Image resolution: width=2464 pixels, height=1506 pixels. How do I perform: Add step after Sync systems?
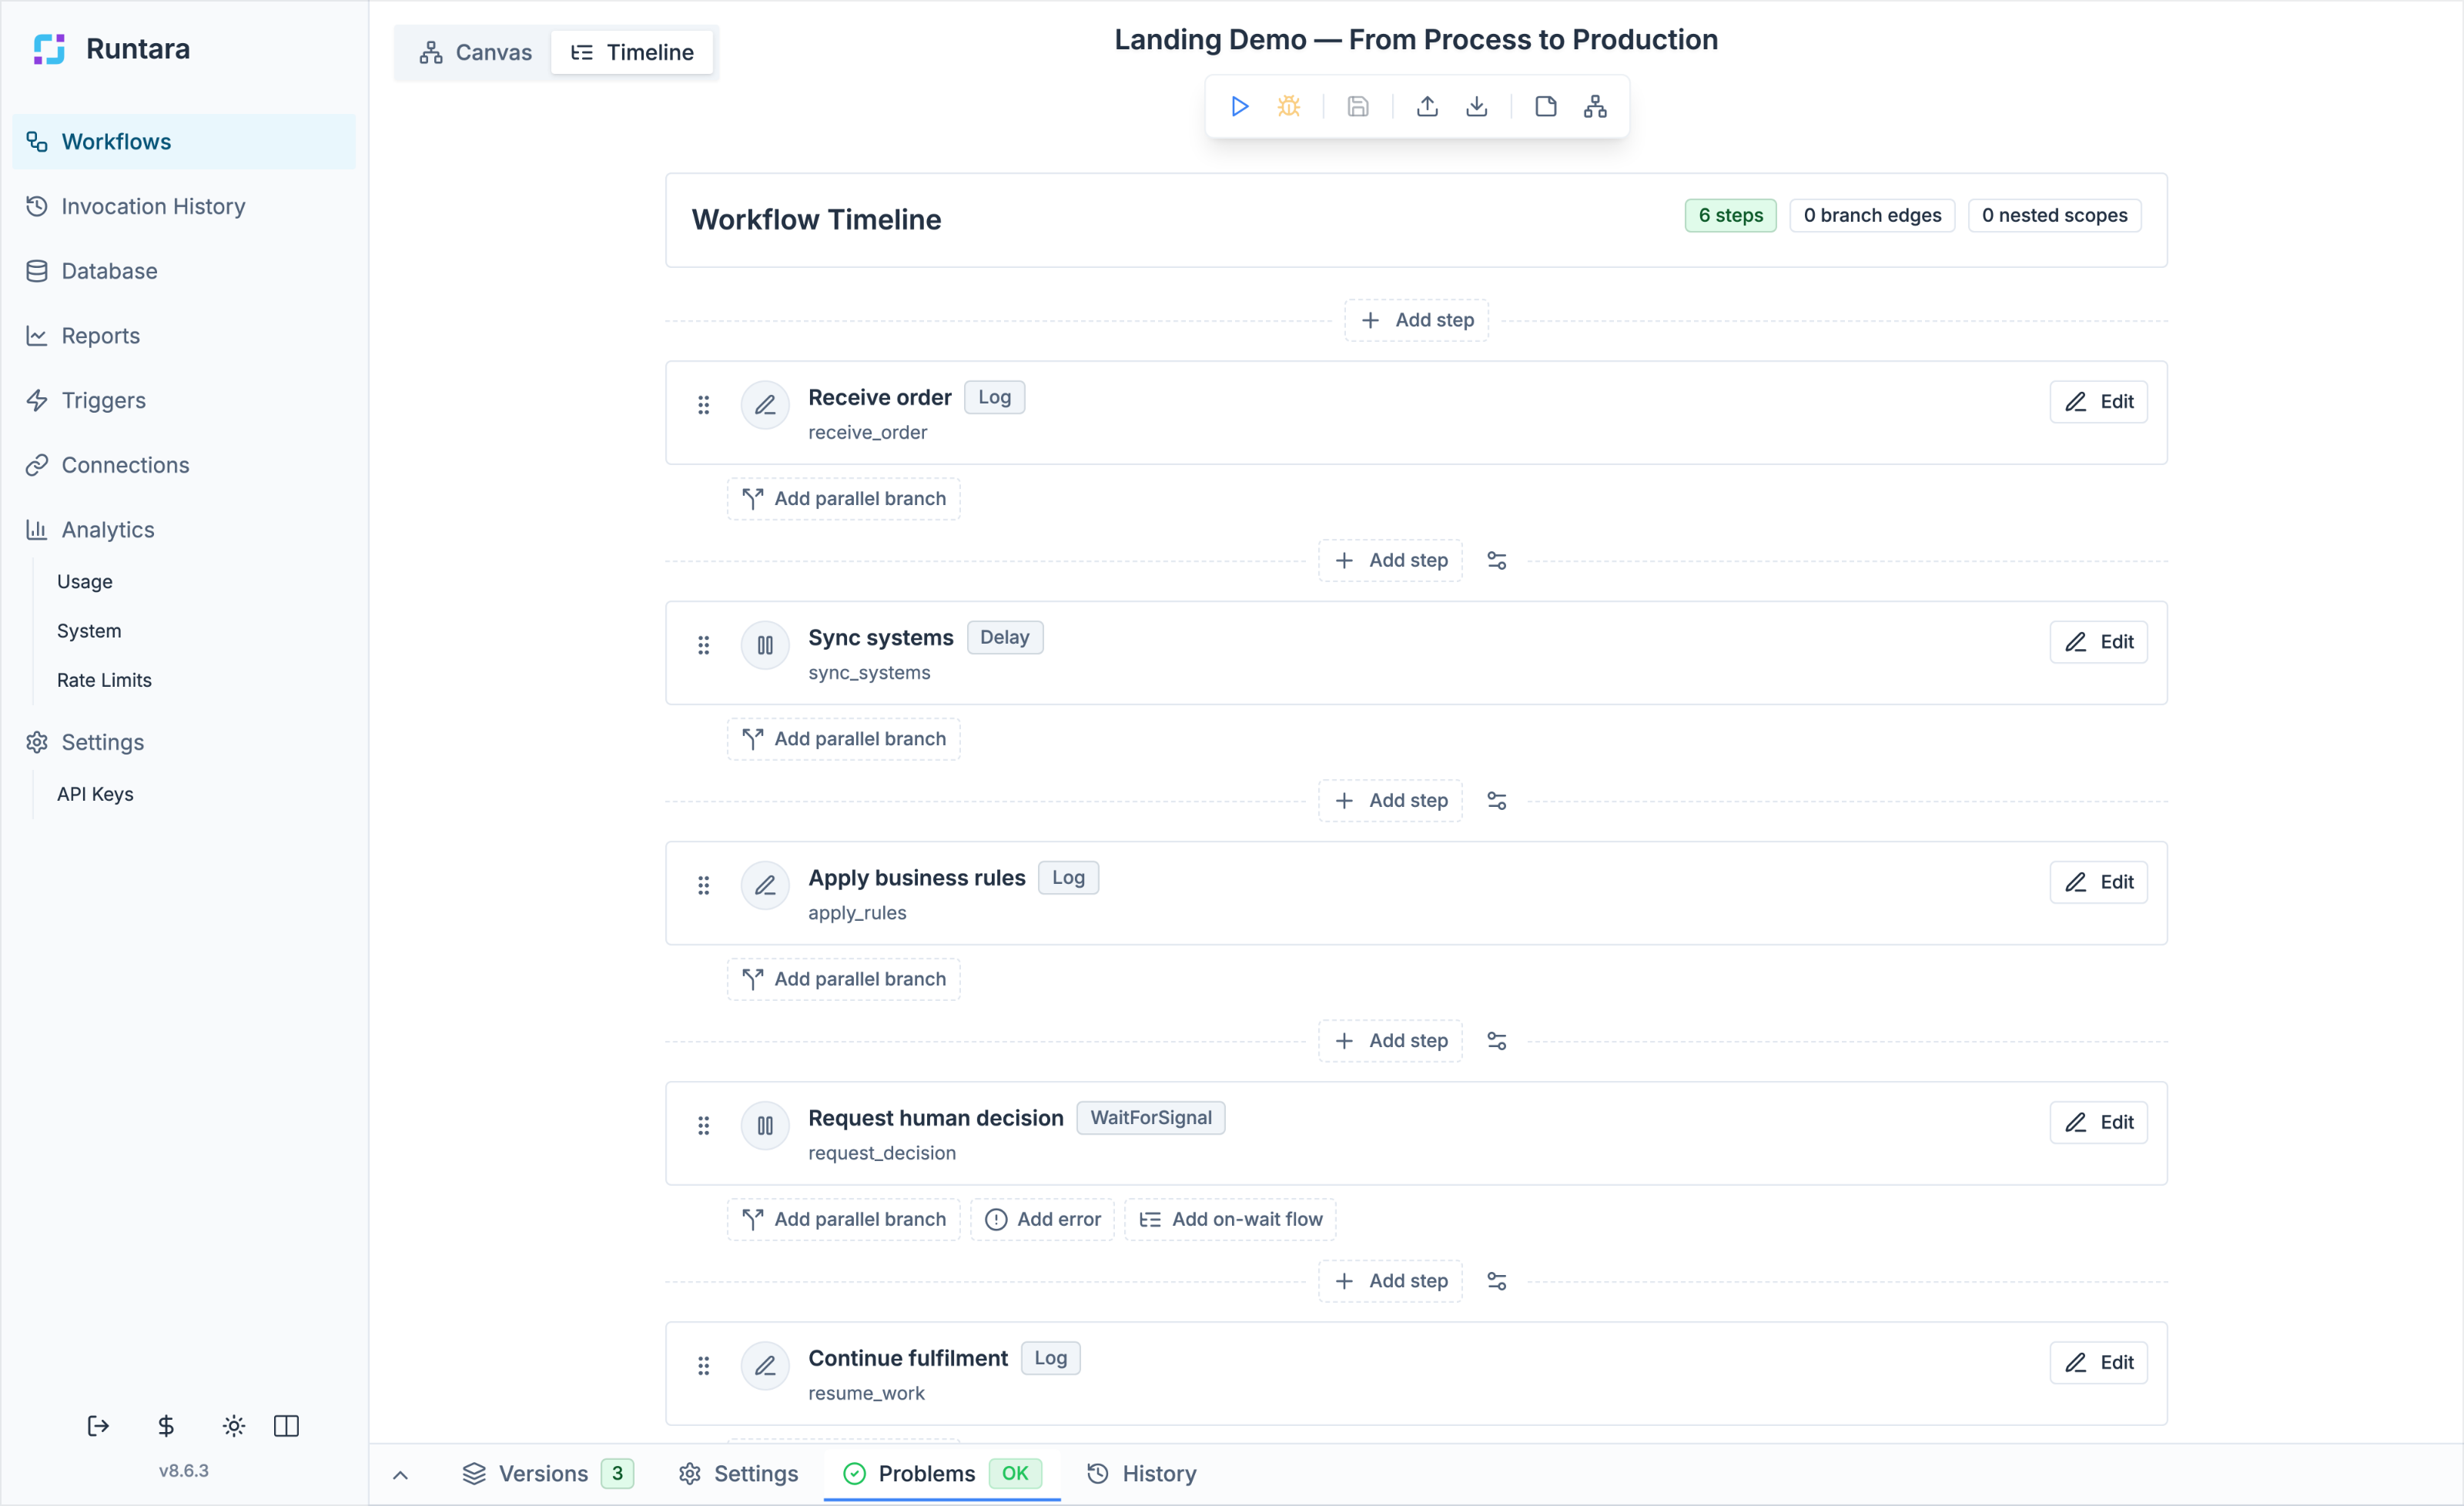pyautogui.click(x=1391, y=801)
